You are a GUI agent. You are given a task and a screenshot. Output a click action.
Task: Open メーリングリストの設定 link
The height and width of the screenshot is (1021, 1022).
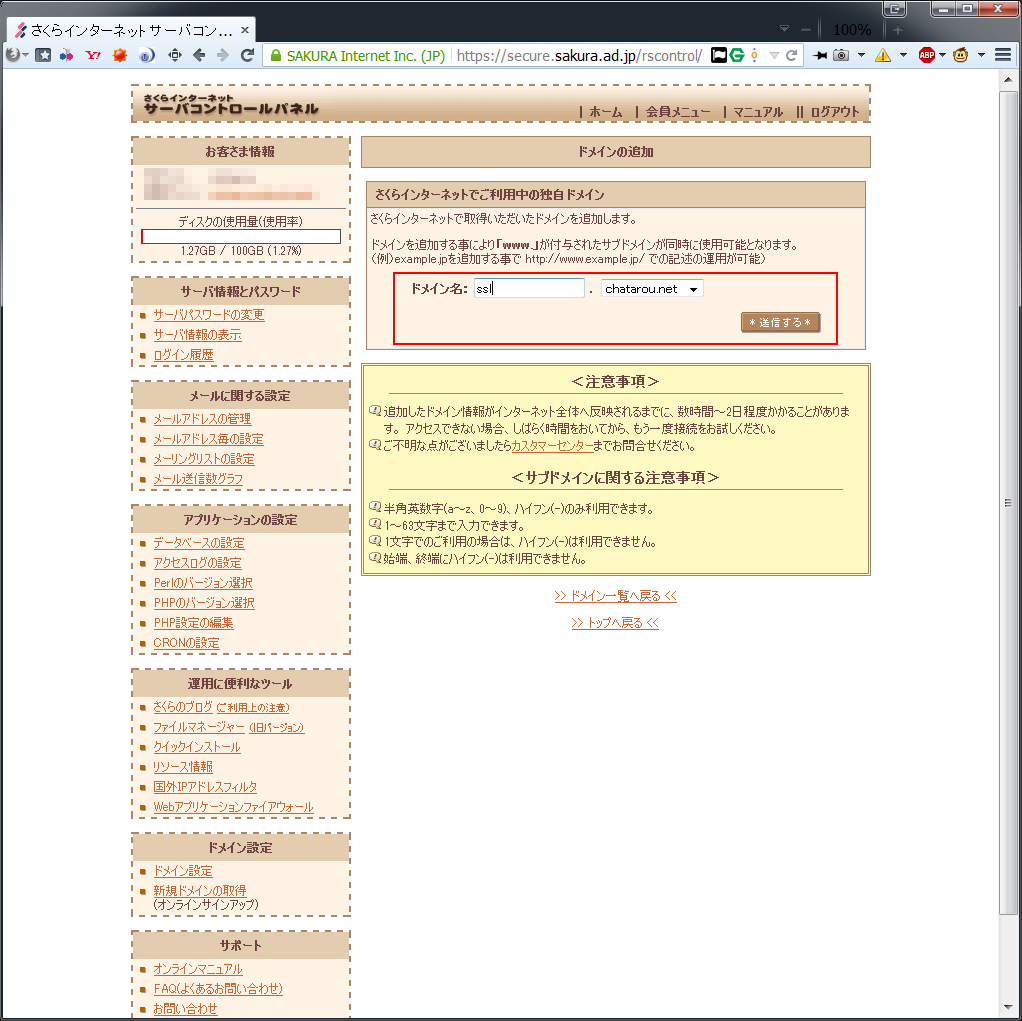[204, 459]
